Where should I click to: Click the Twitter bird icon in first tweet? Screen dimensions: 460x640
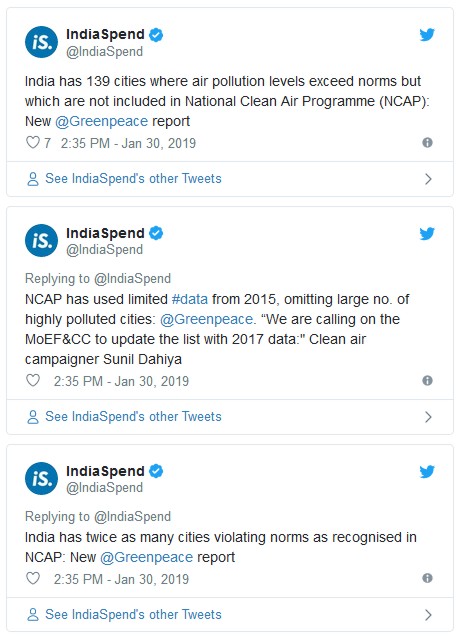pyautogui.click(x=427, y=35)
